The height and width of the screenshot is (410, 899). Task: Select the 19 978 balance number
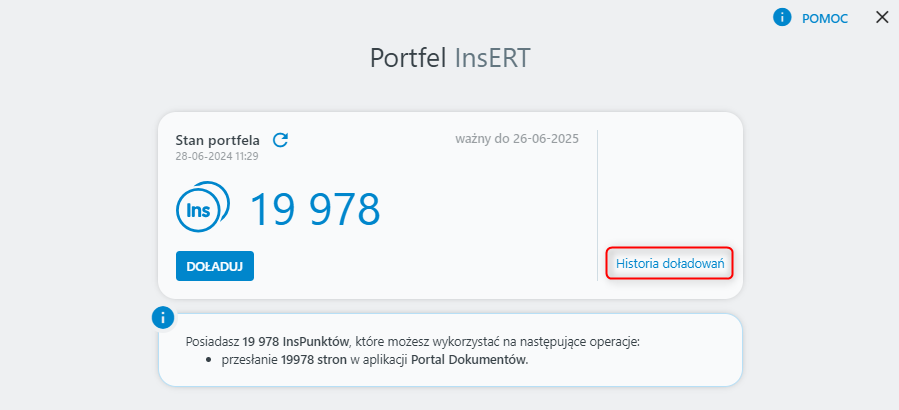pos(315,209)
